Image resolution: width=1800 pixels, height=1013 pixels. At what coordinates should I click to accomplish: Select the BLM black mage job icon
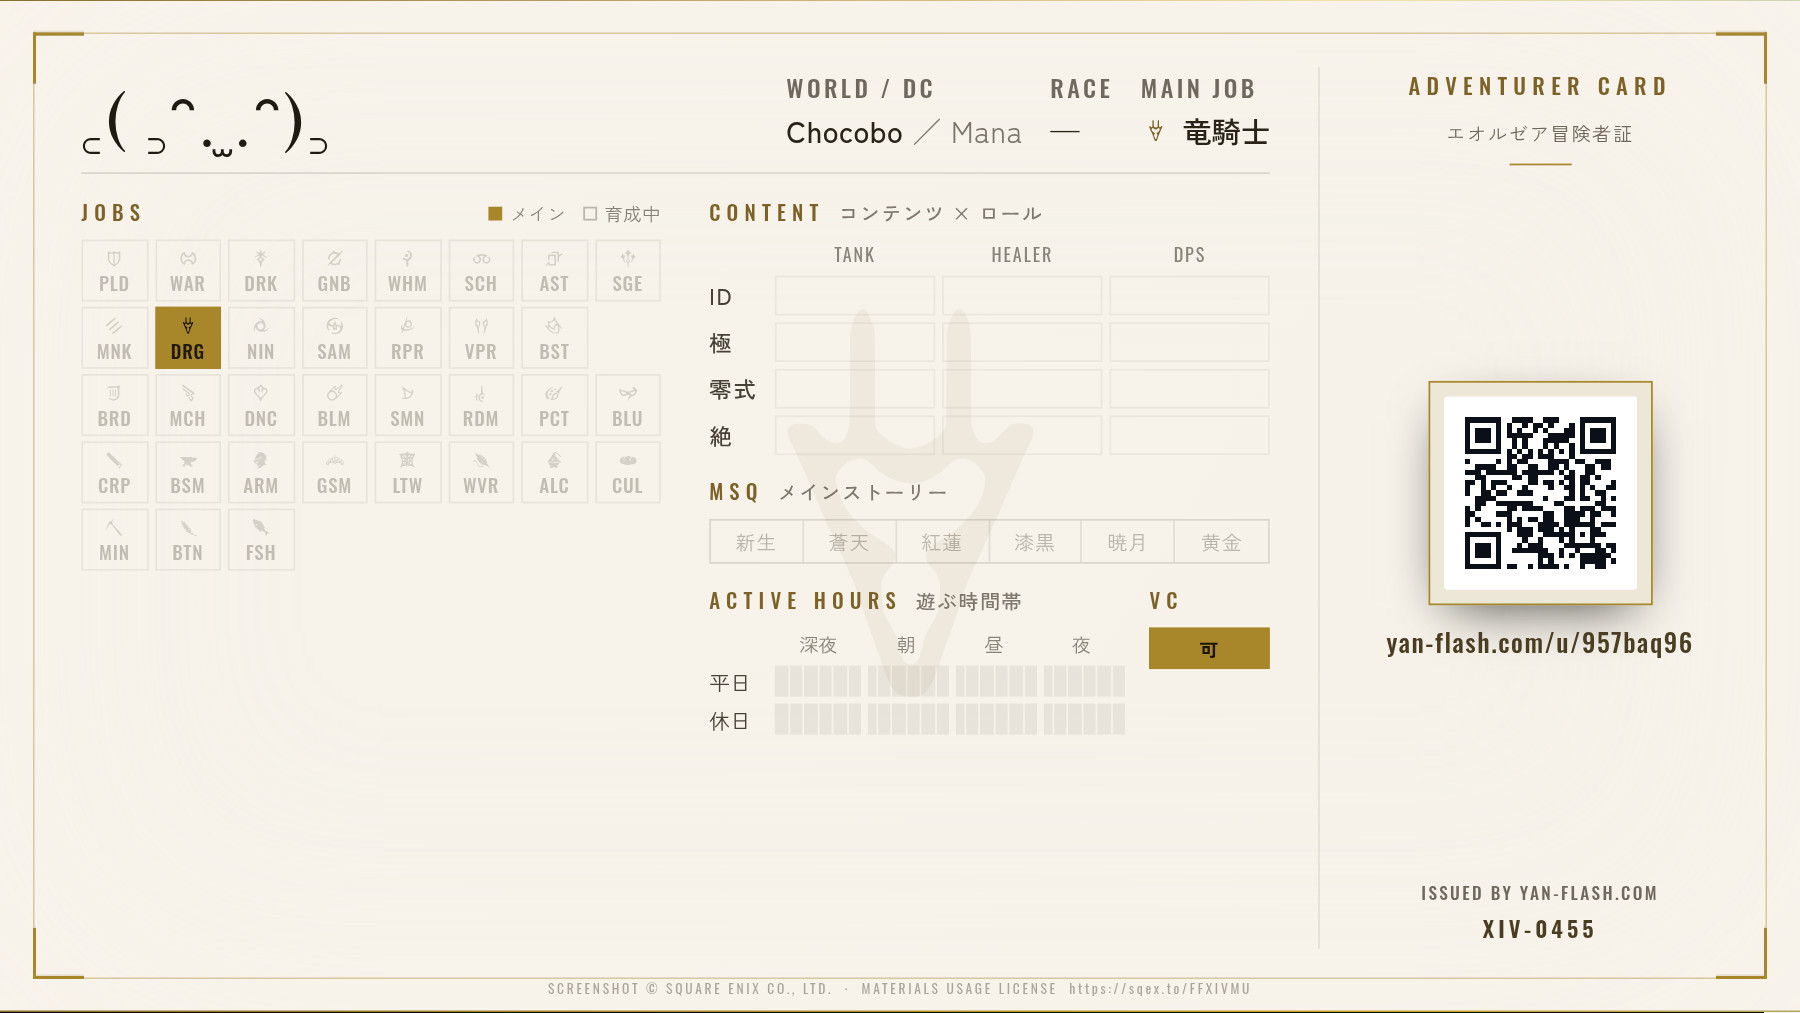pos(334,405)
